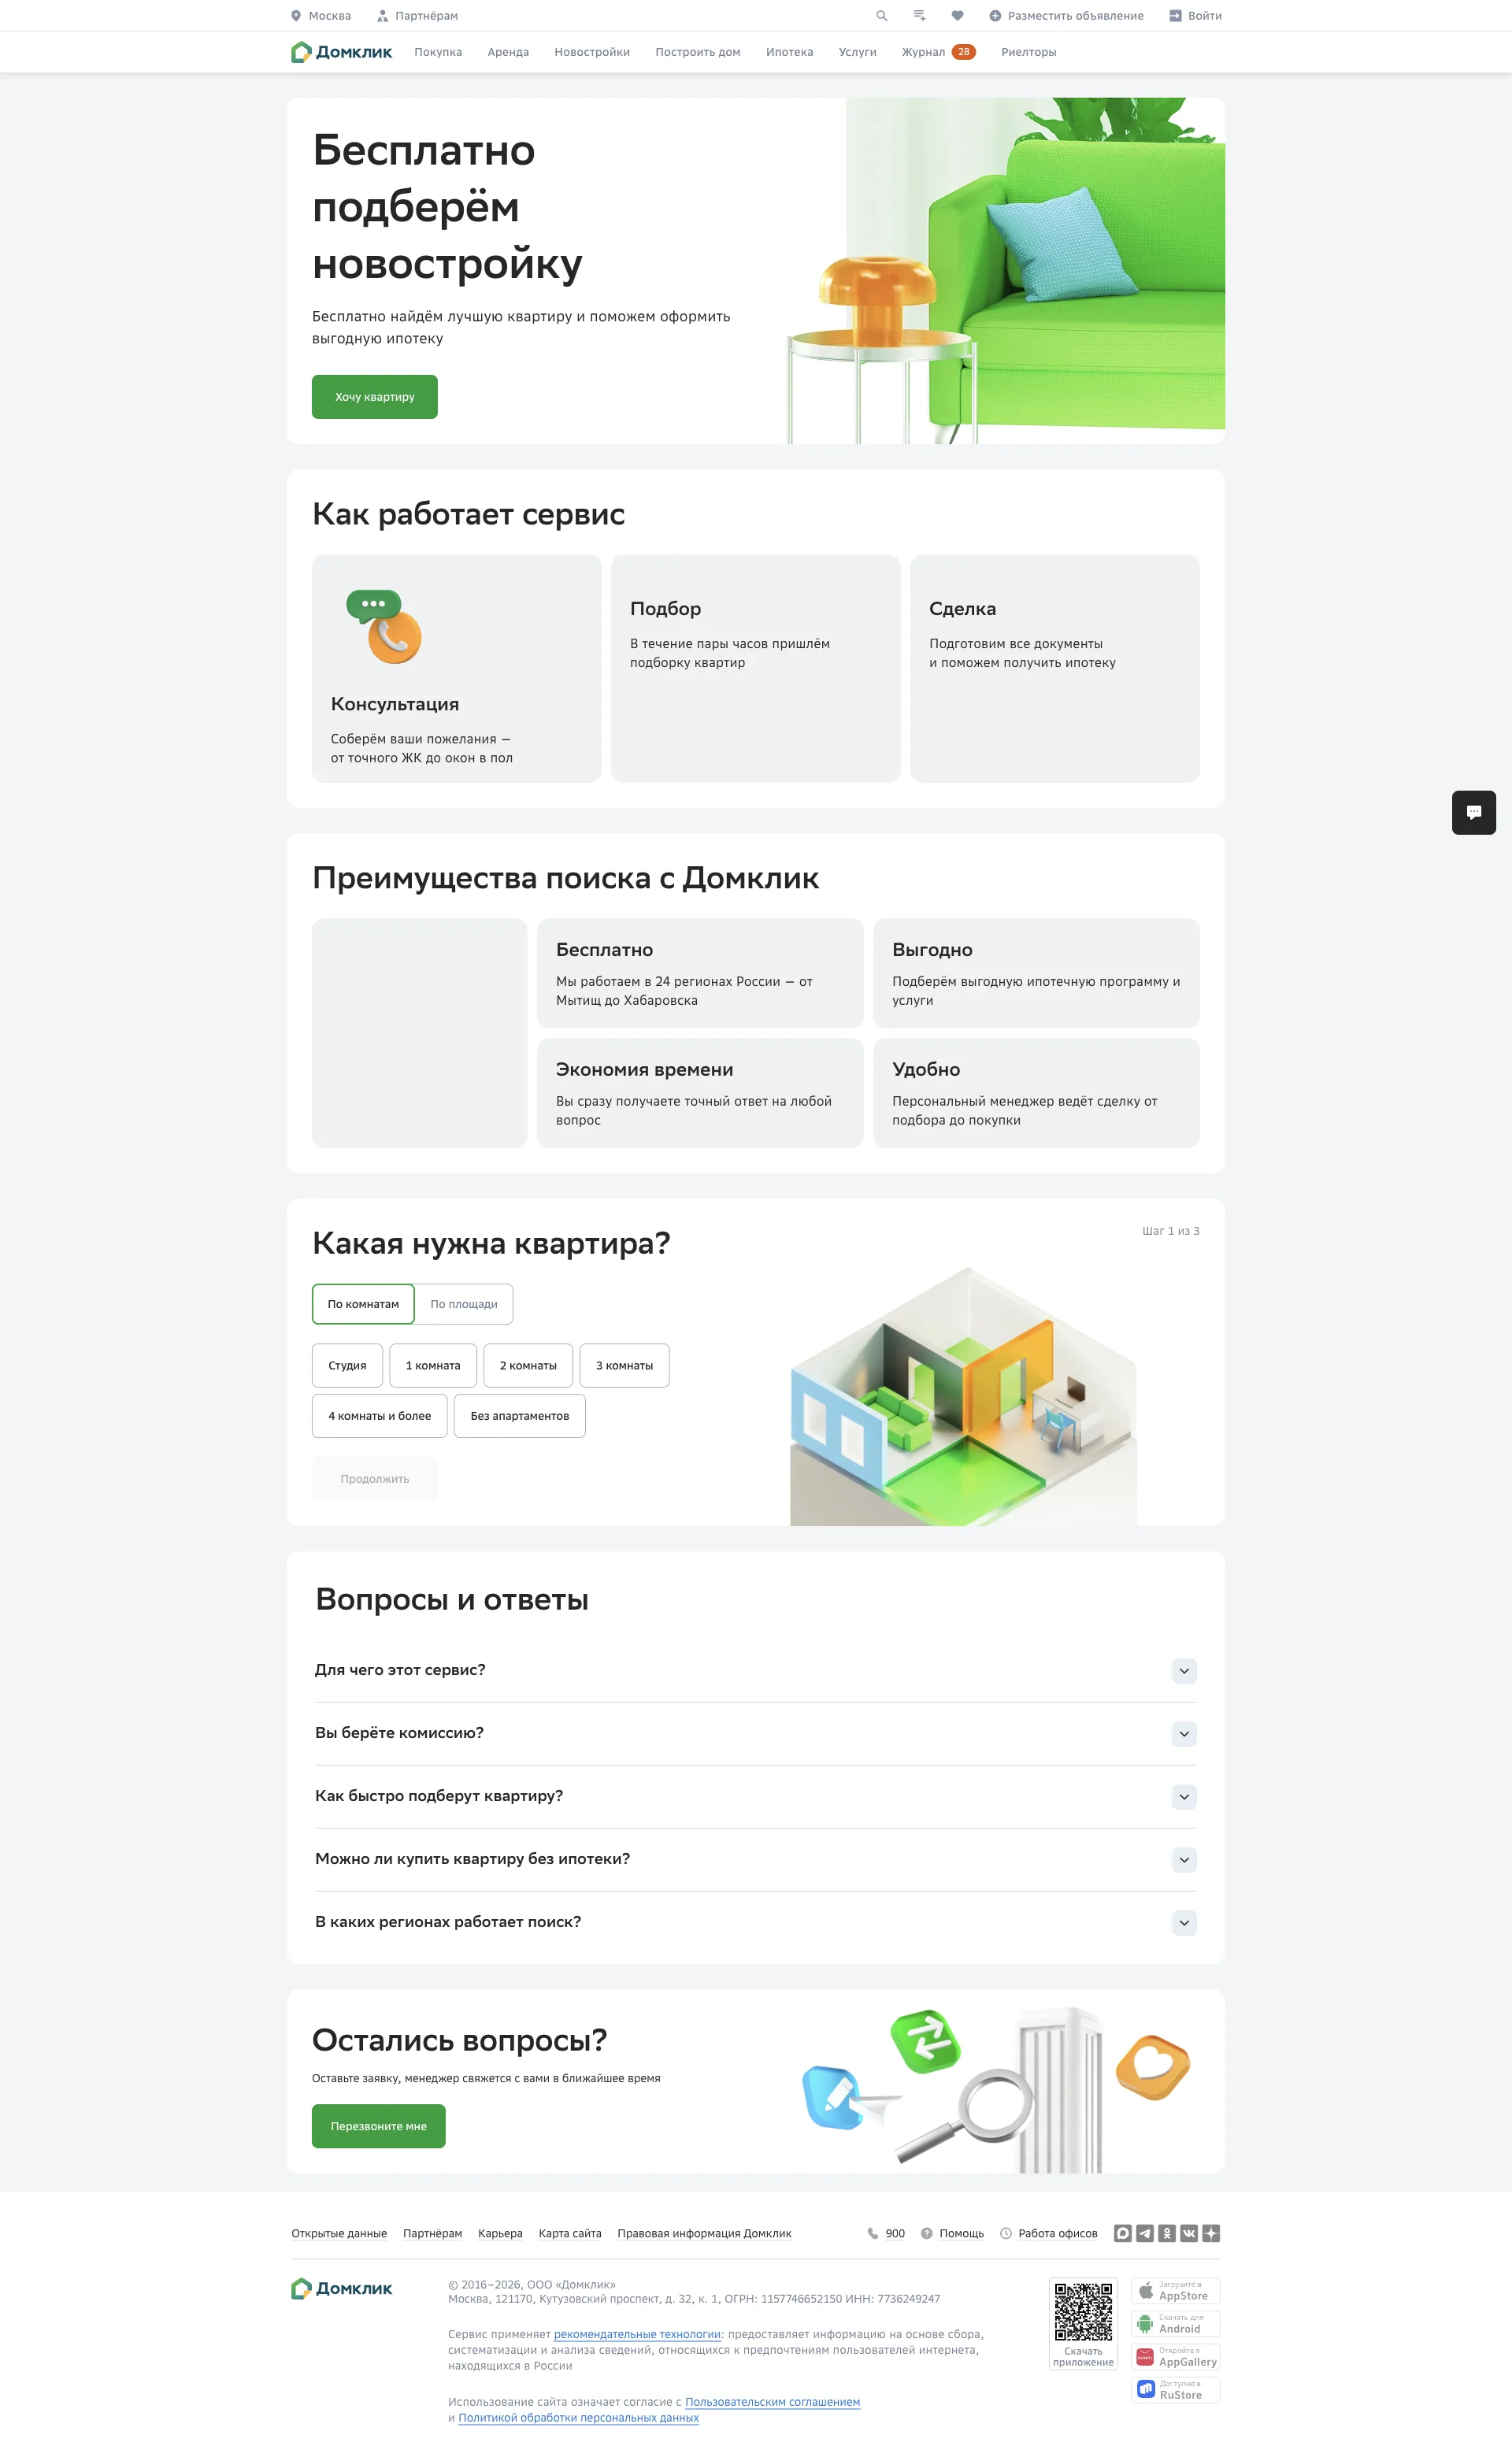Open the VK social icon in footer
Viewport: 1512px width, 2457px height.
(x=1189, y=2233)
